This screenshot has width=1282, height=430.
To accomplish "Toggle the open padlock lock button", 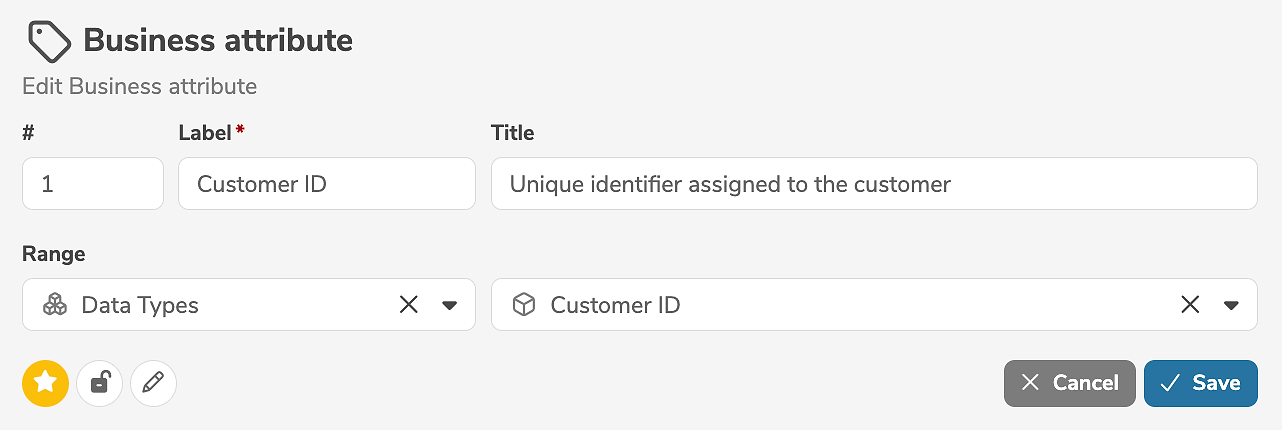I will [x=99, y=383].
